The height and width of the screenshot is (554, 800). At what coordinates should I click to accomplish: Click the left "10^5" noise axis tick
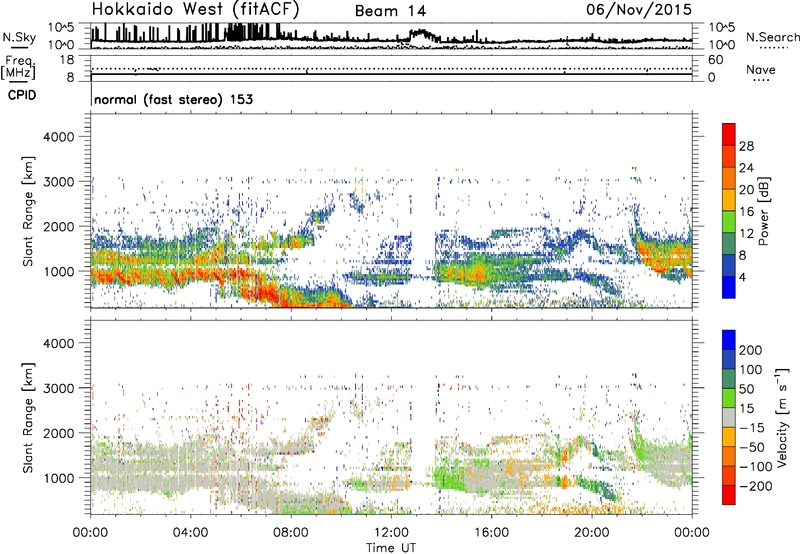pos(62,27)
